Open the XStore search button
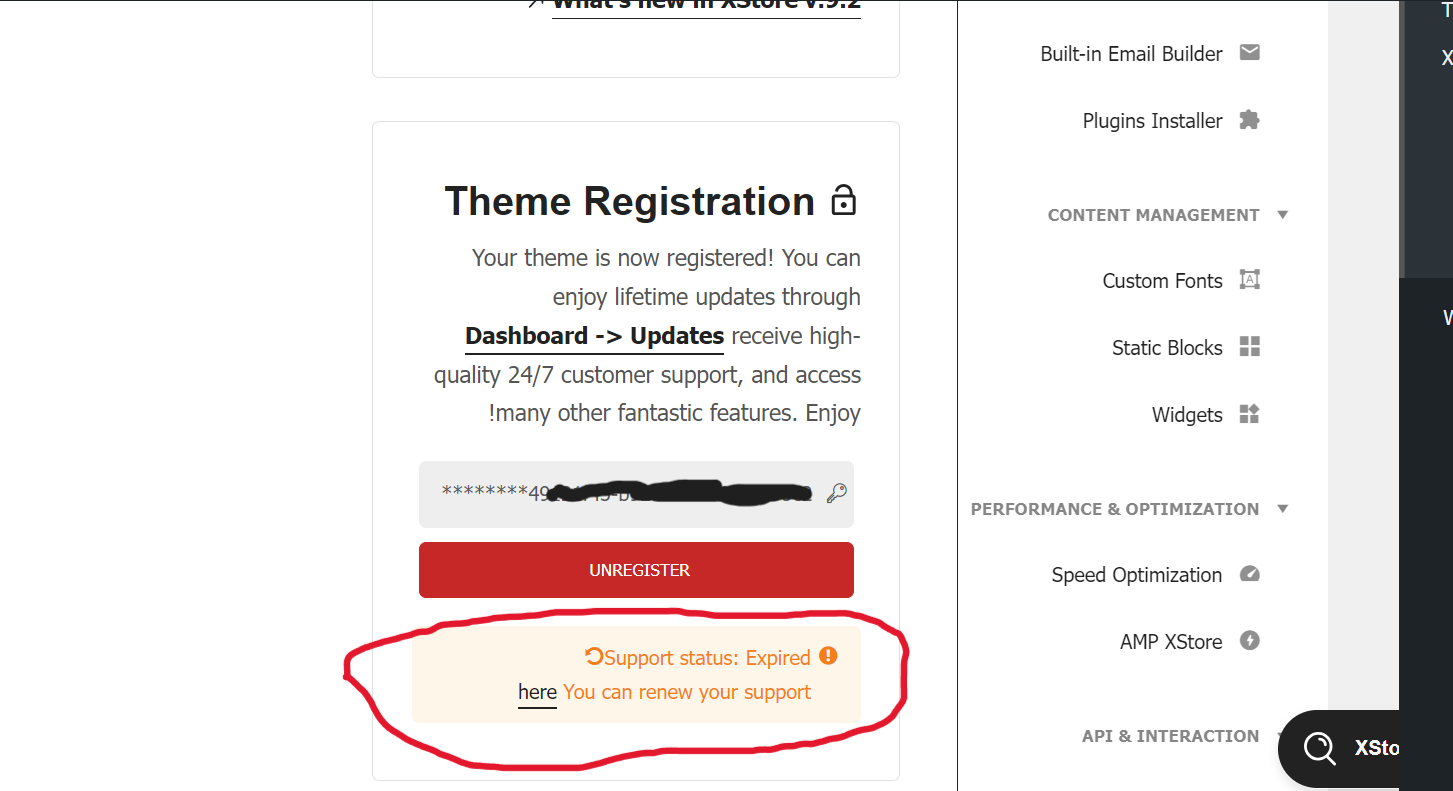The image size is (1453, 791). tap(1340, 748)
